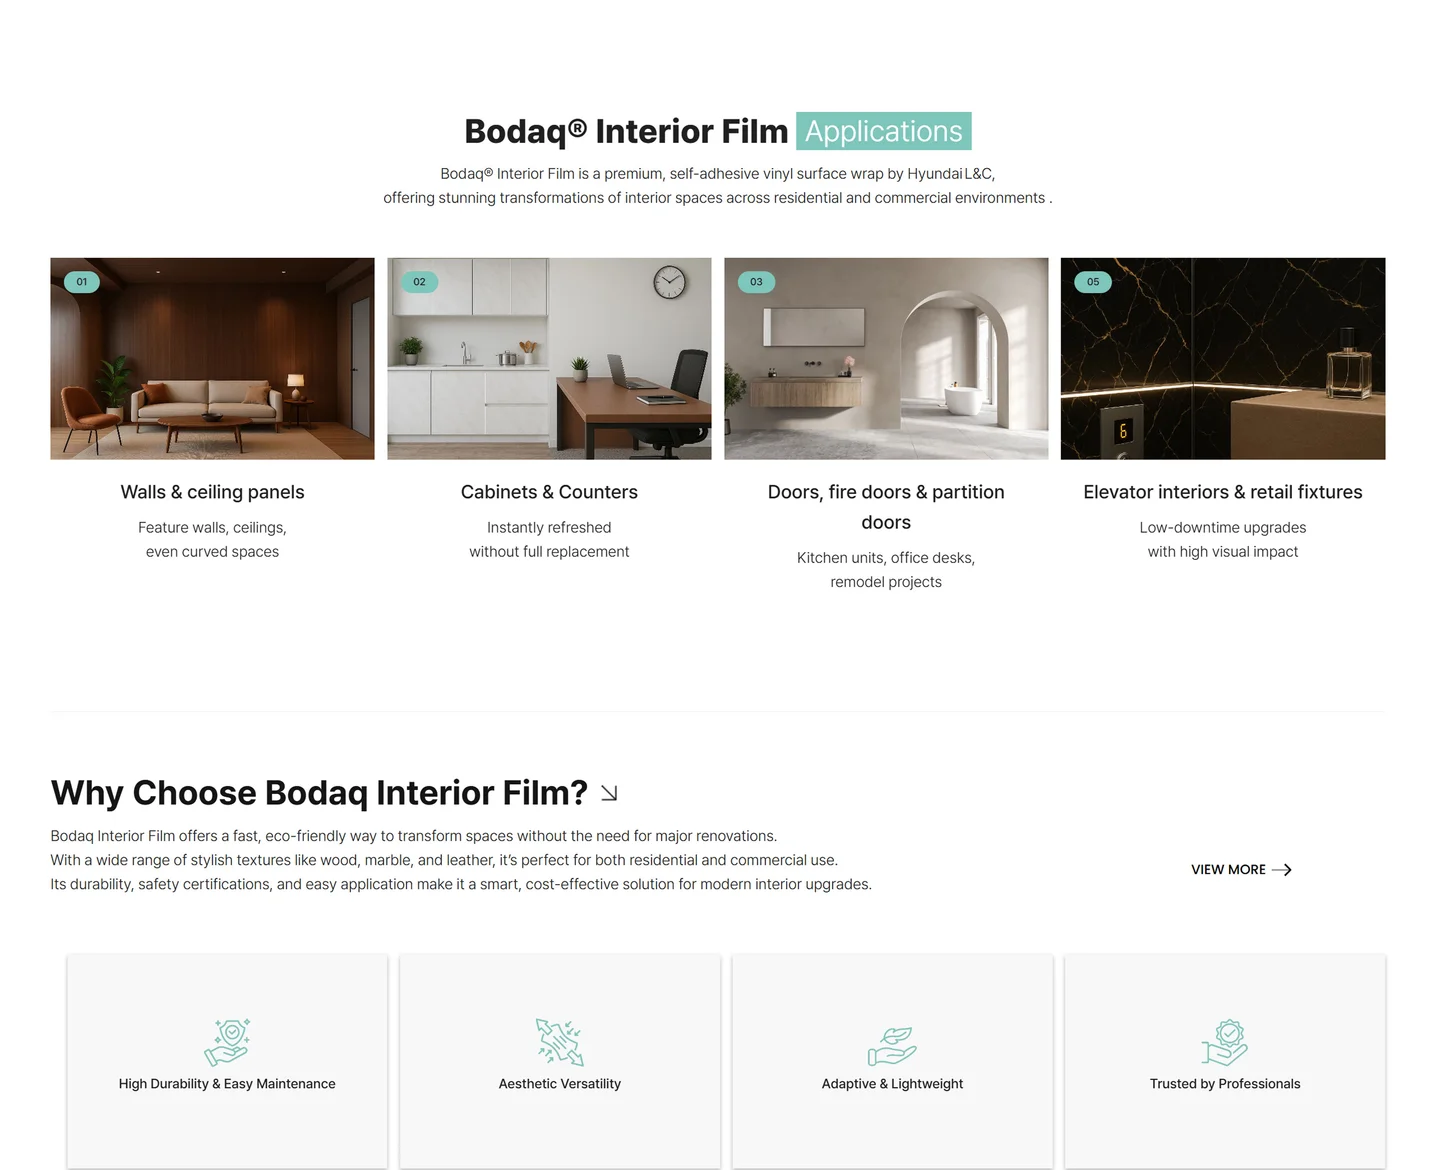Click the Trusted by Professionals badge icon
1436x1170 pixels.
pyautogui.click(x=1225, y=1043)
